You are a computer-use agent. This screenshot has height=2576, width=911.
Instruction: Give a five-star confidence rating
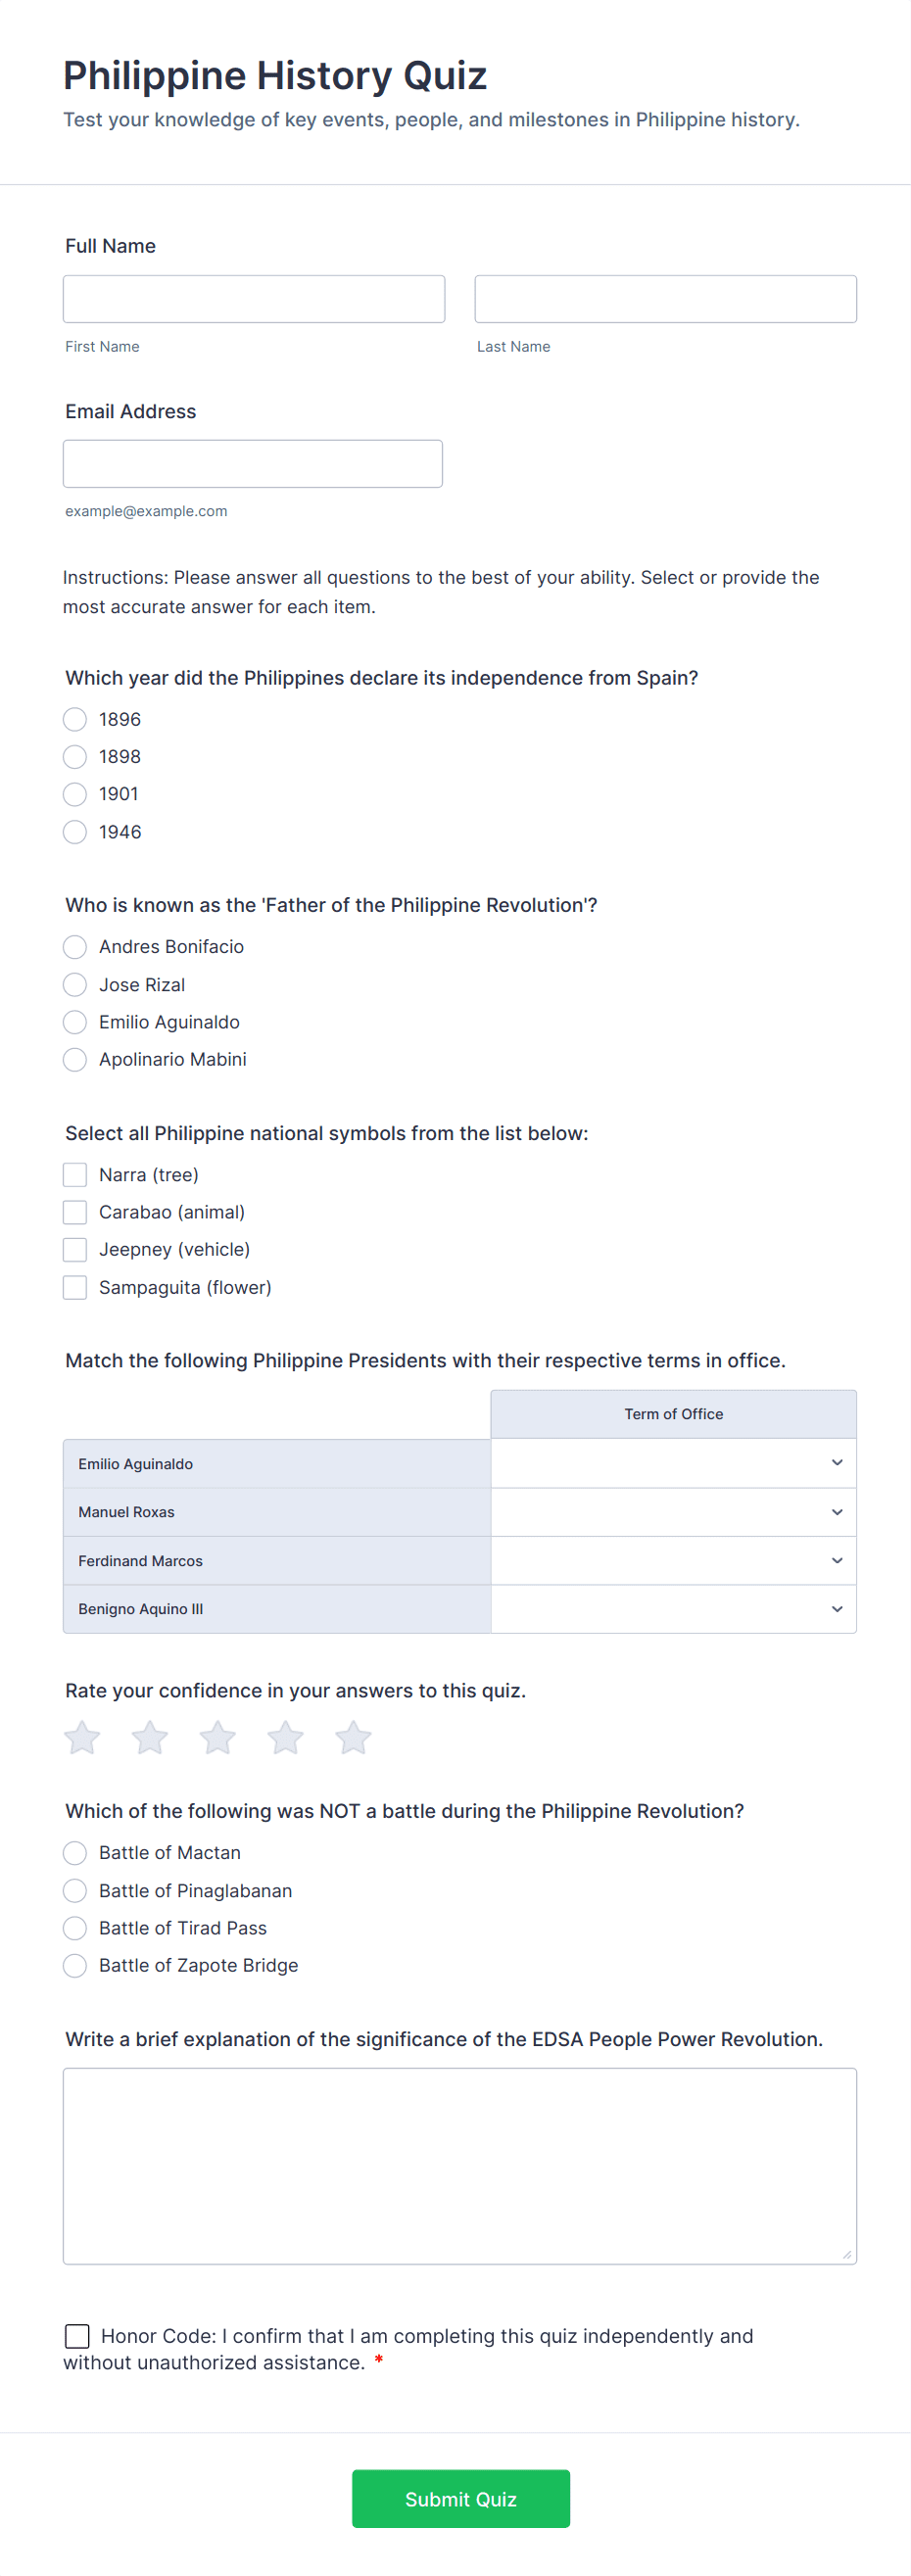click(353, 1737)
